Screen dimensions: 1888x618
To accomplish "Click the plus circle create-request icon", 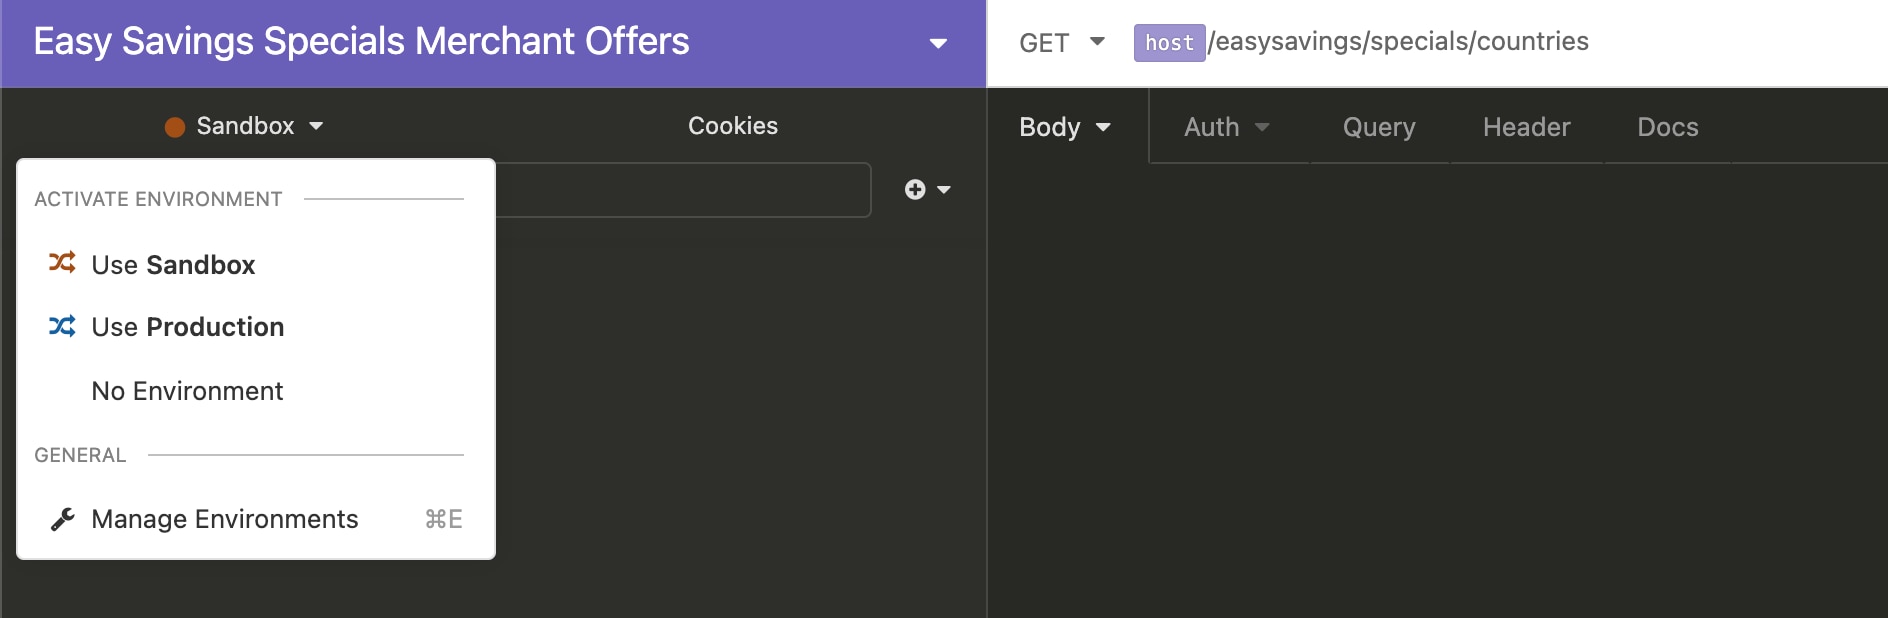I will click(915, 189).
